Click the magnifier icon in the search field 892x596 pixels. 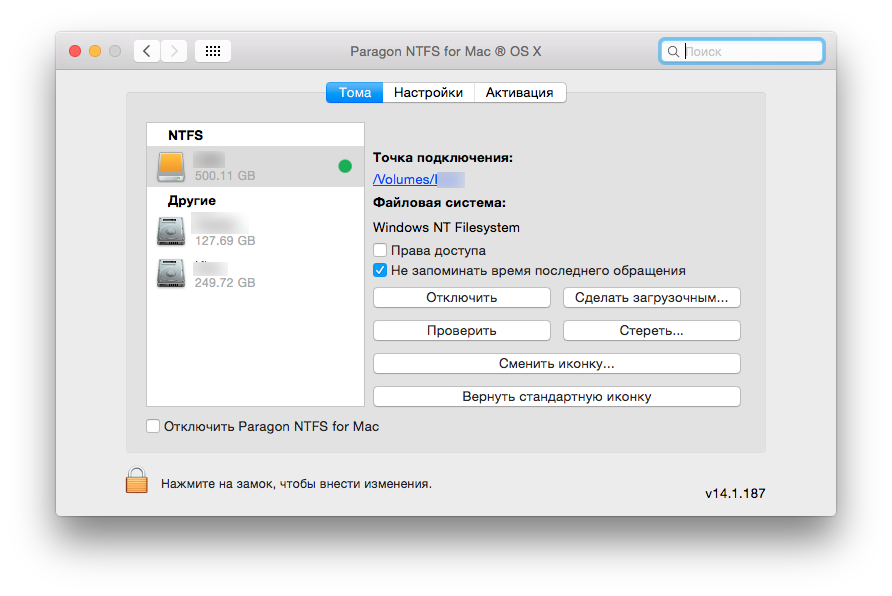(x=674, y=51)
